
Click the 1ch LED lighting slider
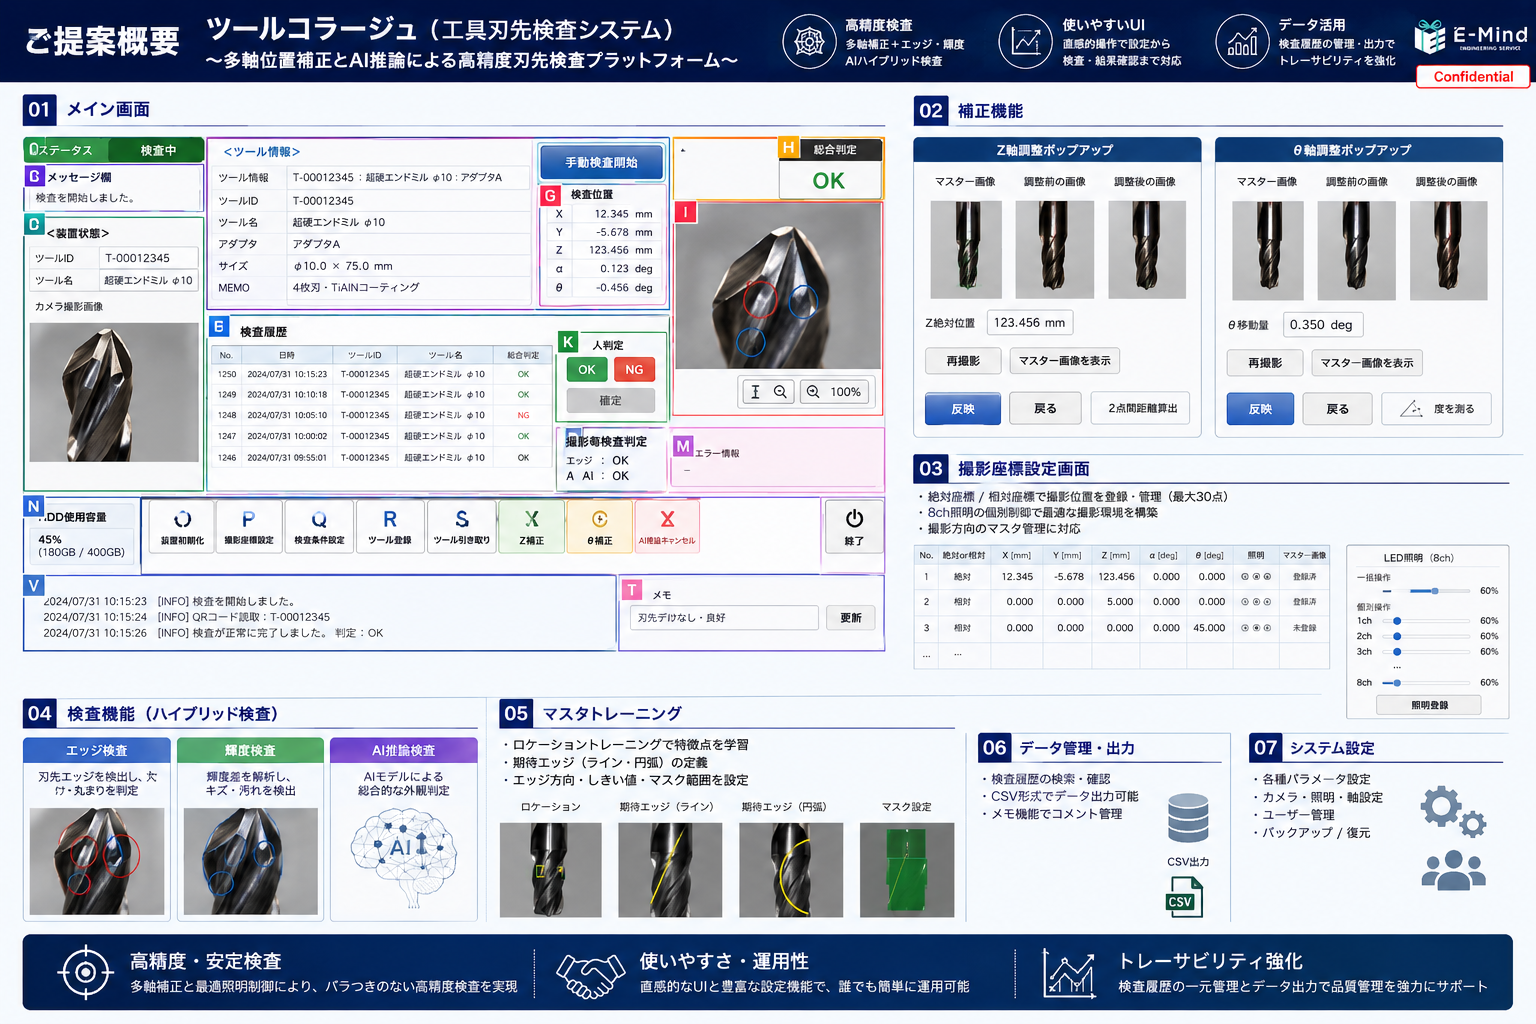[x=1424, y=621]
